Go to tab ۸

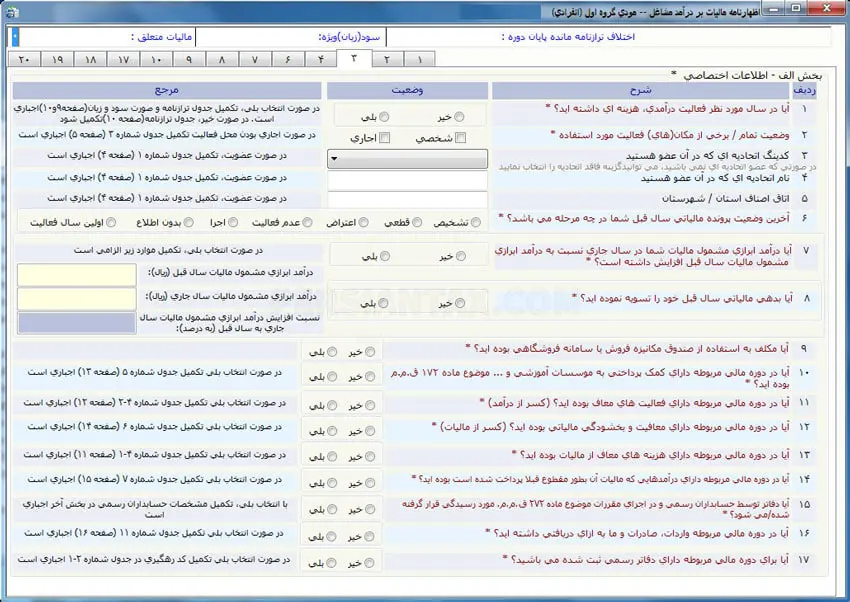click(x=222, y=59)
